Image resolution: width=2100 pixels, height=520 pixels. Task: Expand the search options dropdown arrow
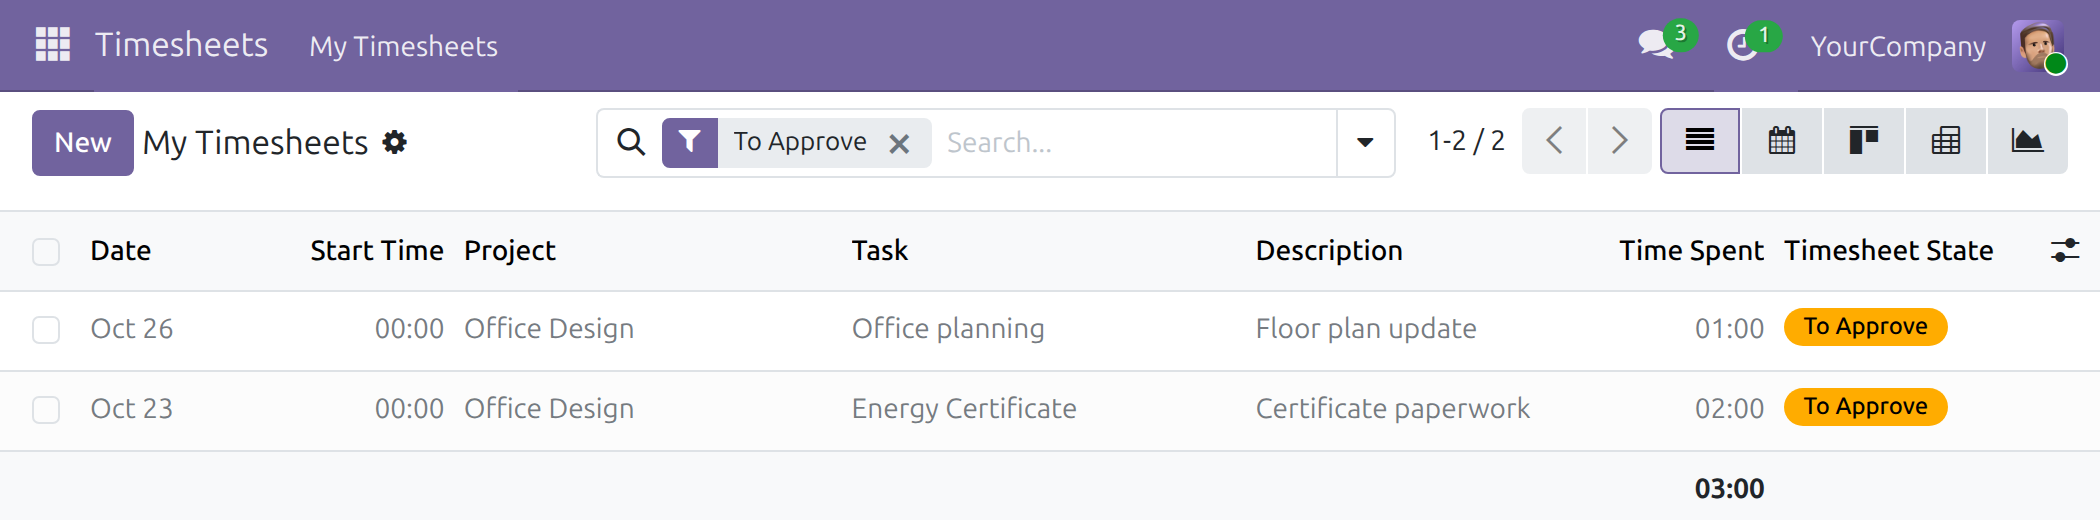pyautogui.click(x=1365, y=143)
